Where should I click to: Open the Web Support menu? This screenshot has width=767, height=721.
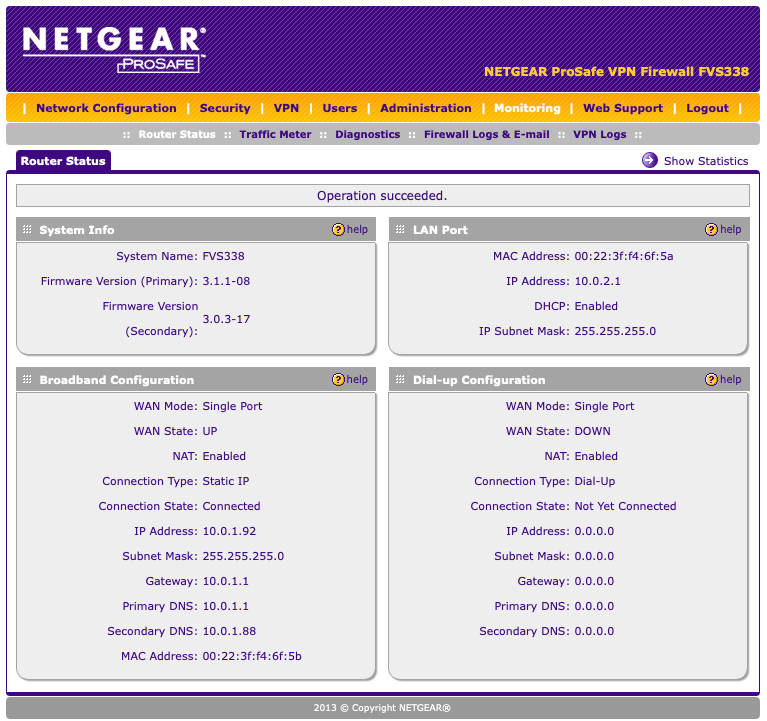point(623,108)
